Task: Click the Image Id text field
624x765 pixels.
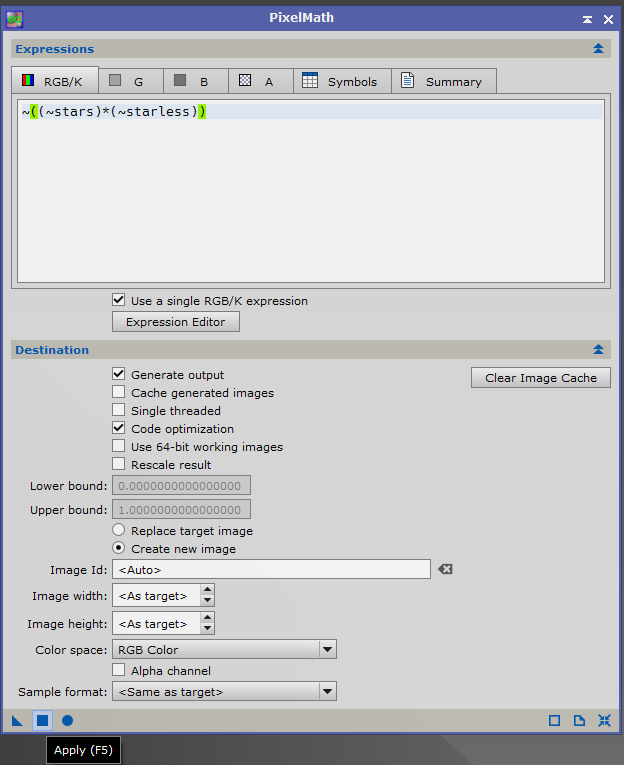Action: click(x=271, y=569)
